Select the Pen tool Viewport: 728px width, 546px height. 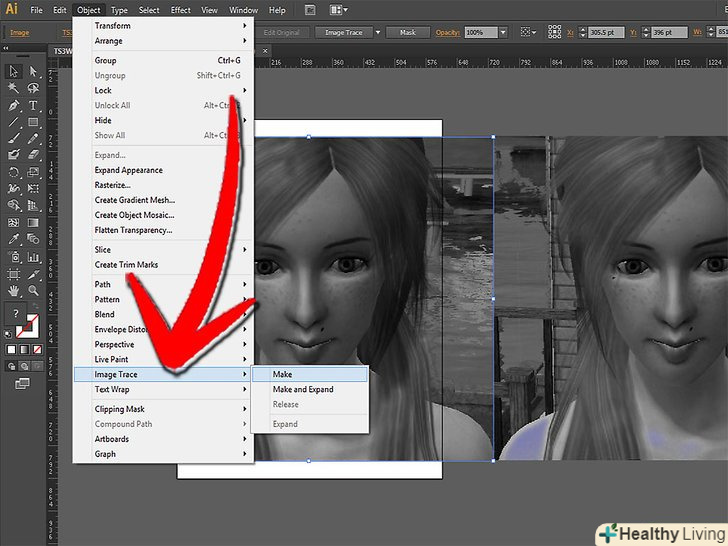pos(14,105)
